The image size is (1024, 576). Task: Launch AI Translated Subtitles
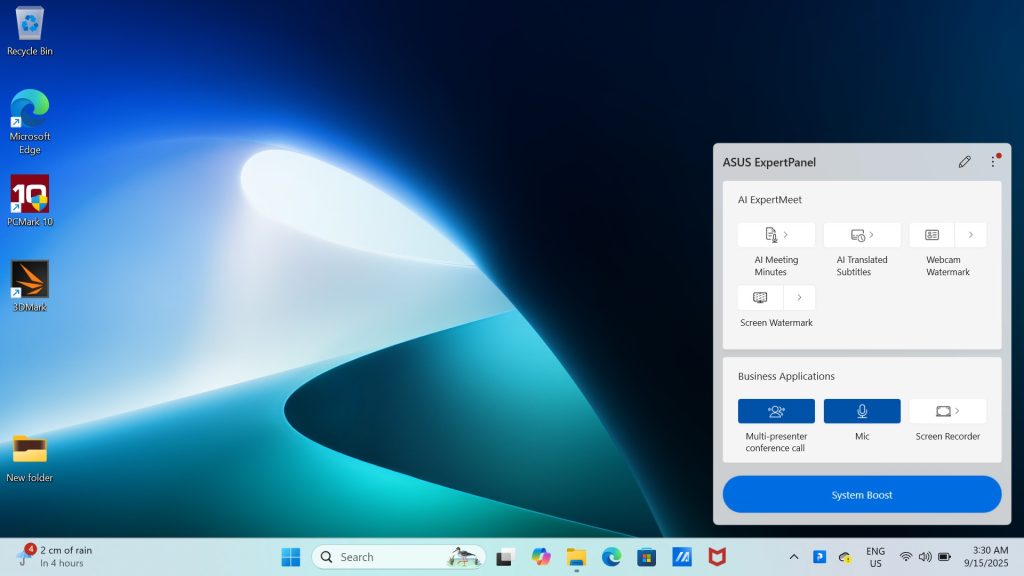click(861, 235)
